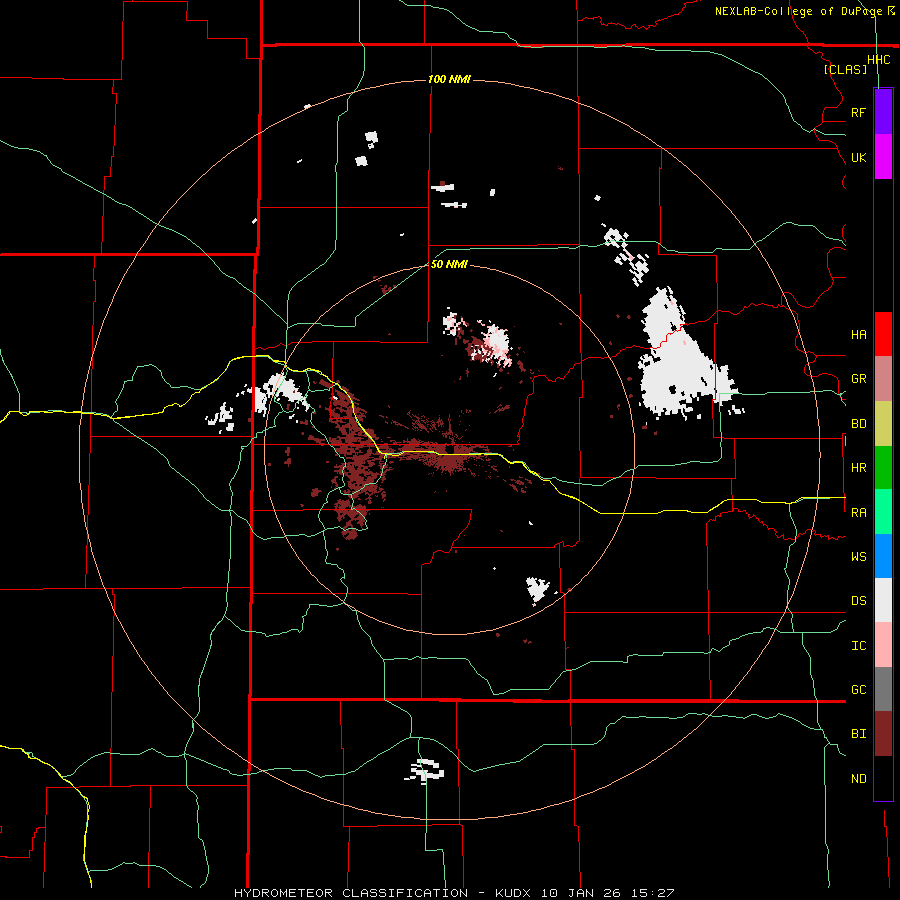The height and width of the screenshot is (900, 900).
Task: Click the "UK" legend label
Action: click(x=858, y=157)
